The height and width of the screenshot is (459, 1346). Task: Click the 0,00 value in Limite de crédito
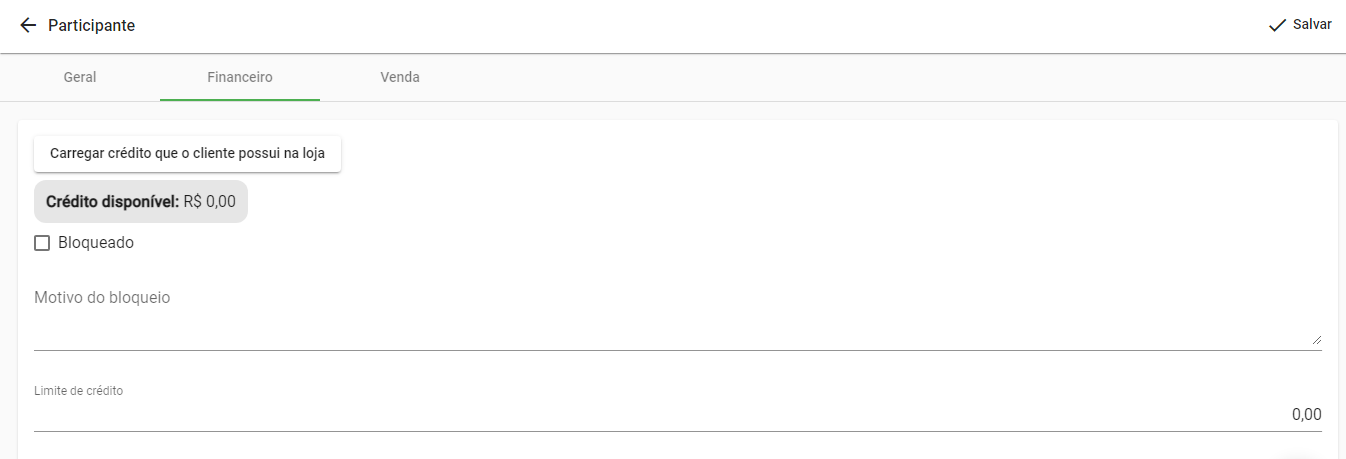(1306, 415)
